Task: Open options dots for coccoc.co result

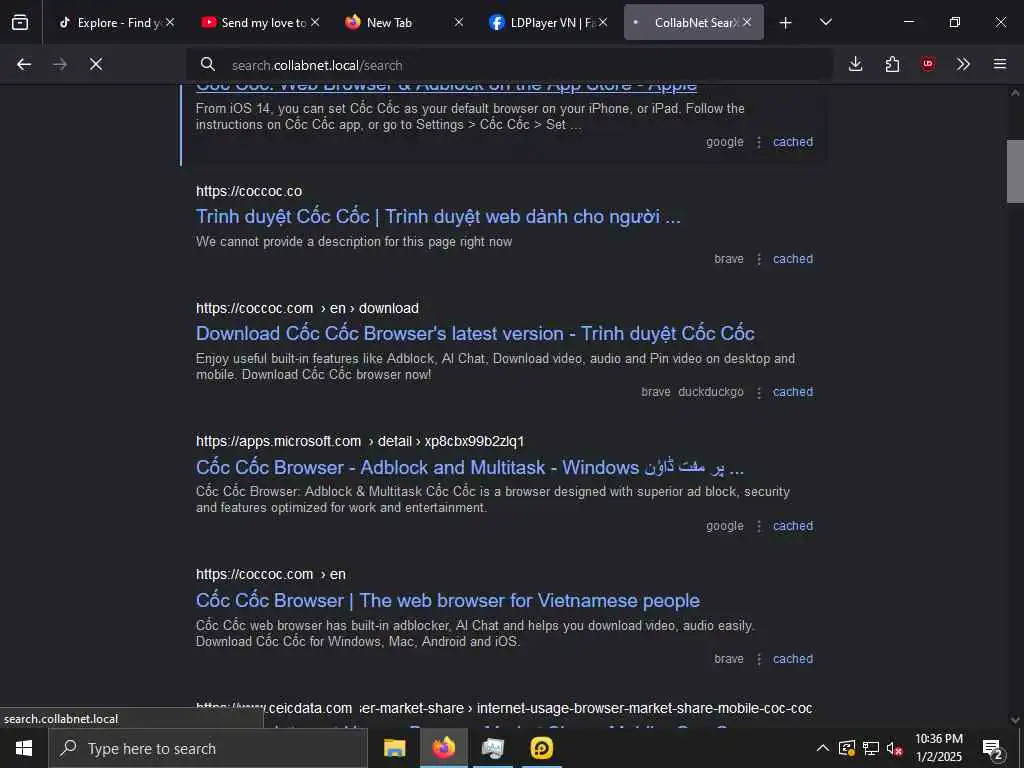Action: click(759, 259)
